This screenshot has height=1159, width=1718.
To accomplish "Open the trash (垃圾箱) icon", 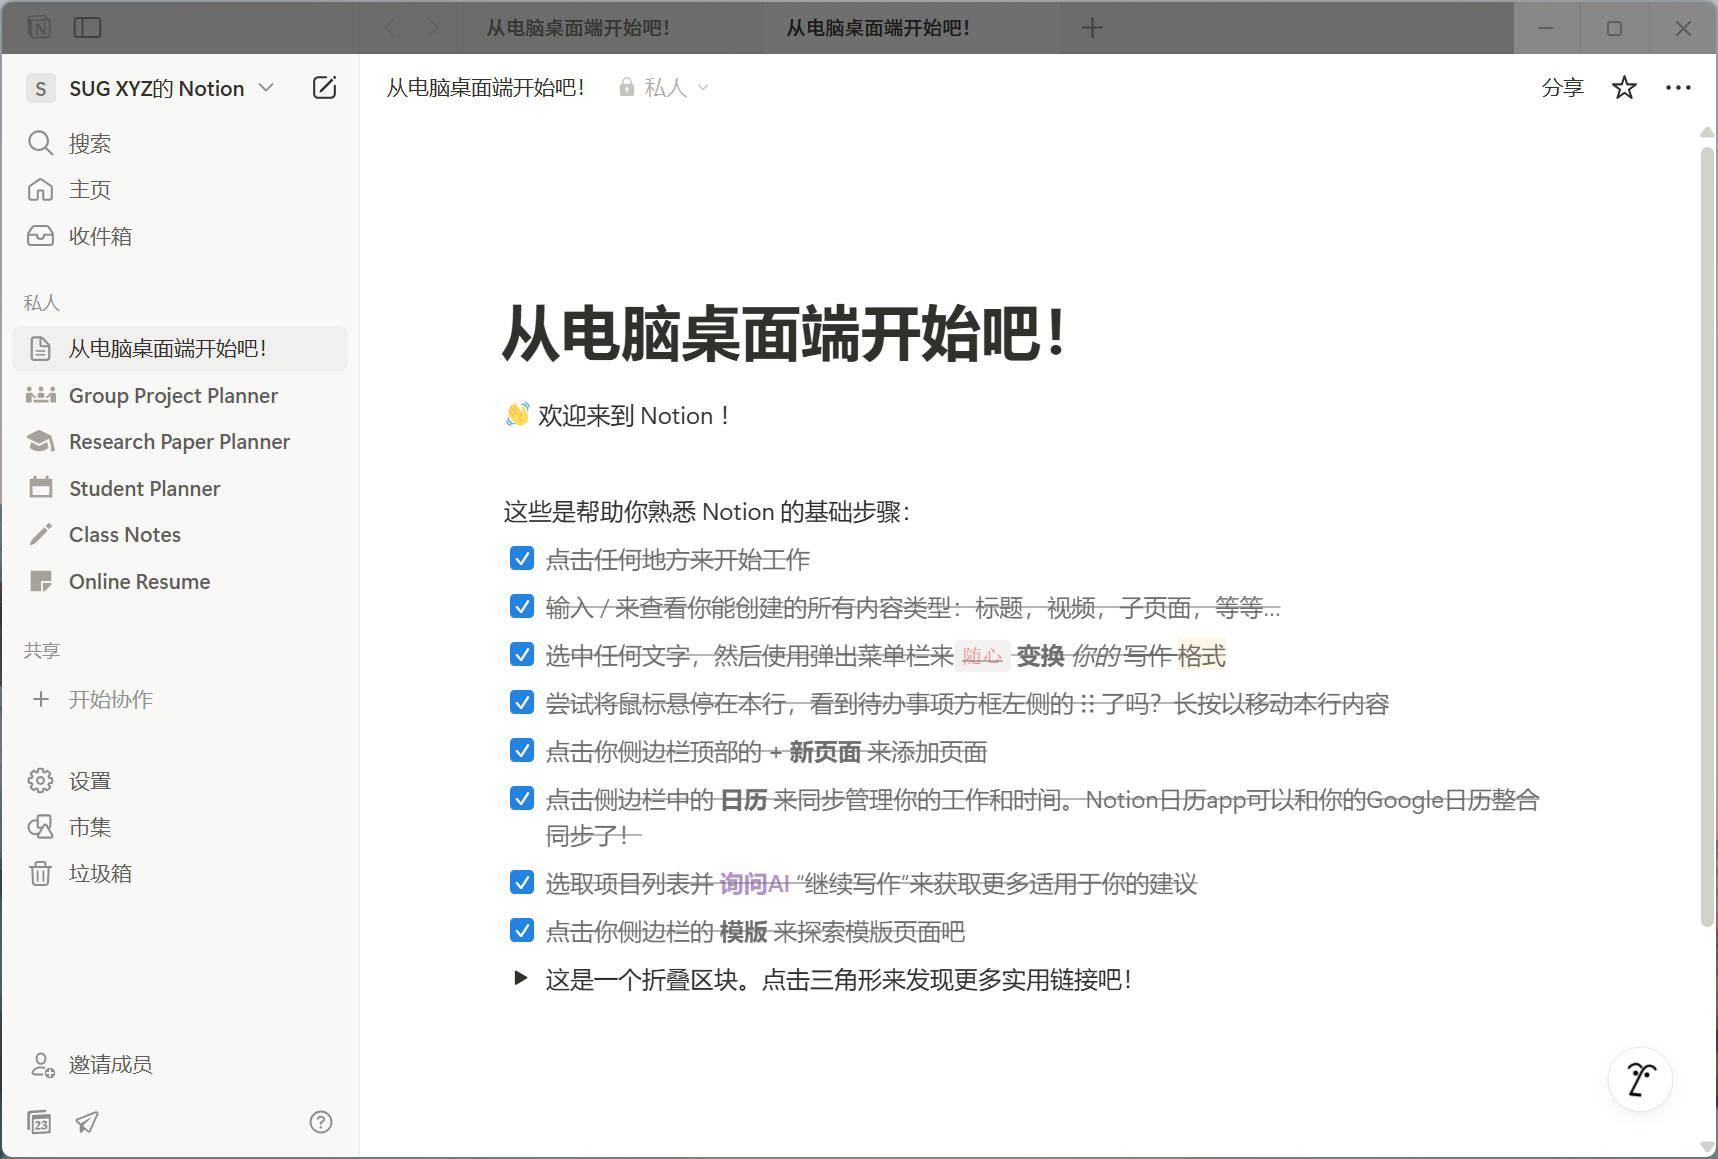I will tap(40, 873).
